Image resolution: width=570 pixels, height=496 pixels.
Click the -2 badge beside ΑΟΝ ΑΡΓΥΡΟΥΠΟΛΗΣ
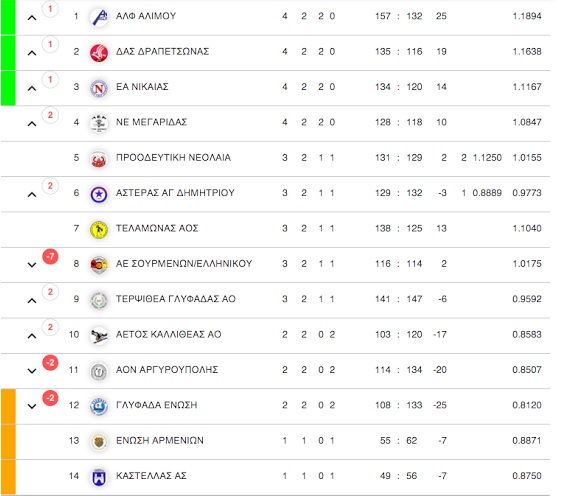(x=50, y=363)
